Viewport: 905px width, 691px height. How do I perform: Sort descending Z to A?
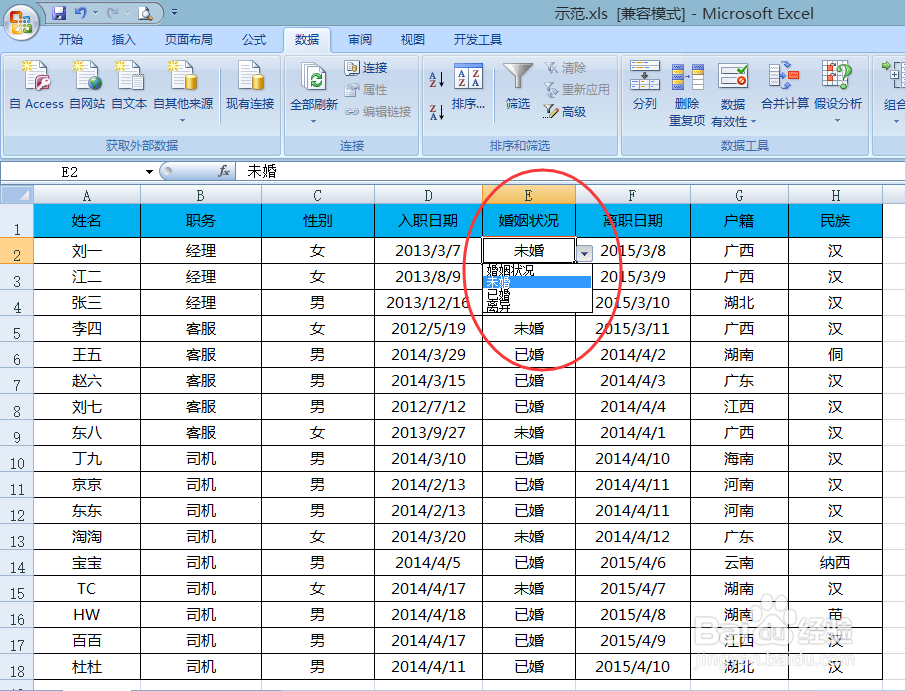pos(436,111)
